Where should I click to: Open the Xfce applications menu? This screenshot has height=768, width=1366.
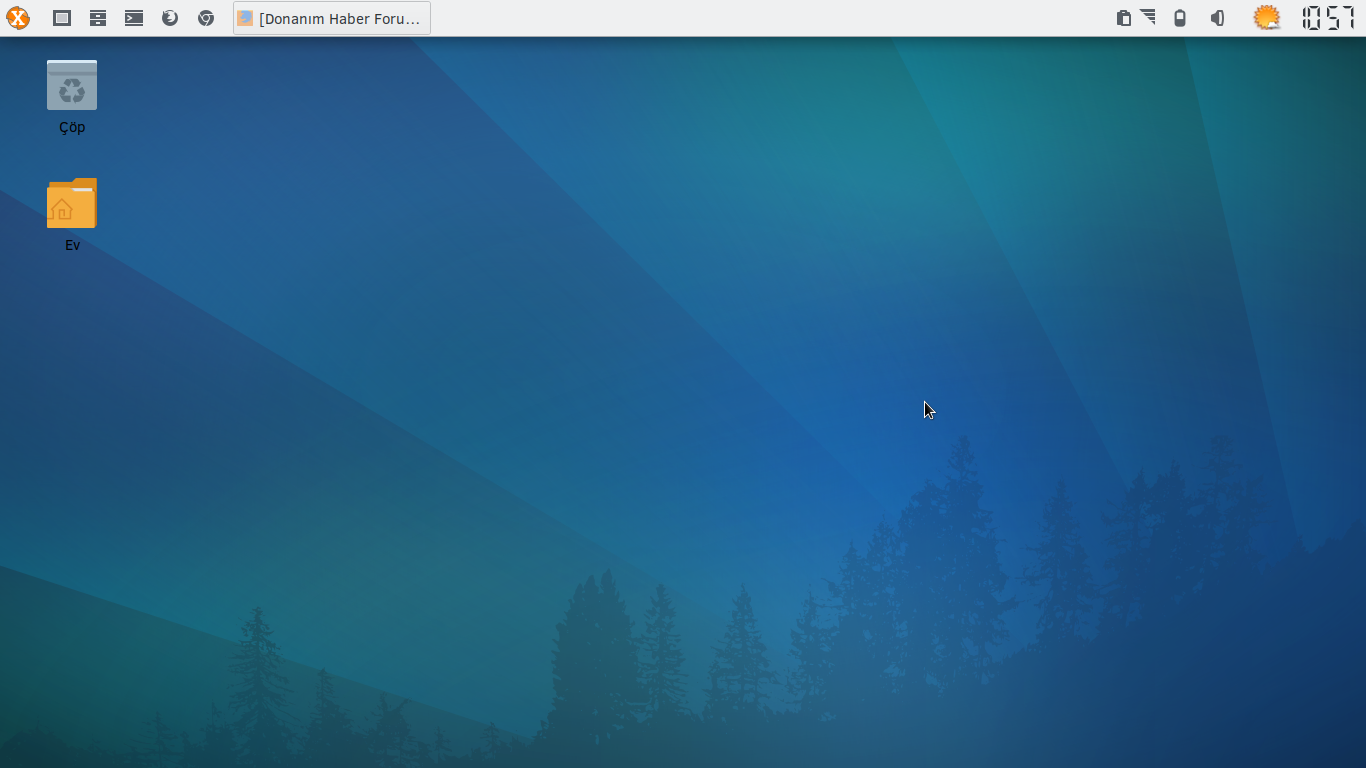tap(18, 18)
